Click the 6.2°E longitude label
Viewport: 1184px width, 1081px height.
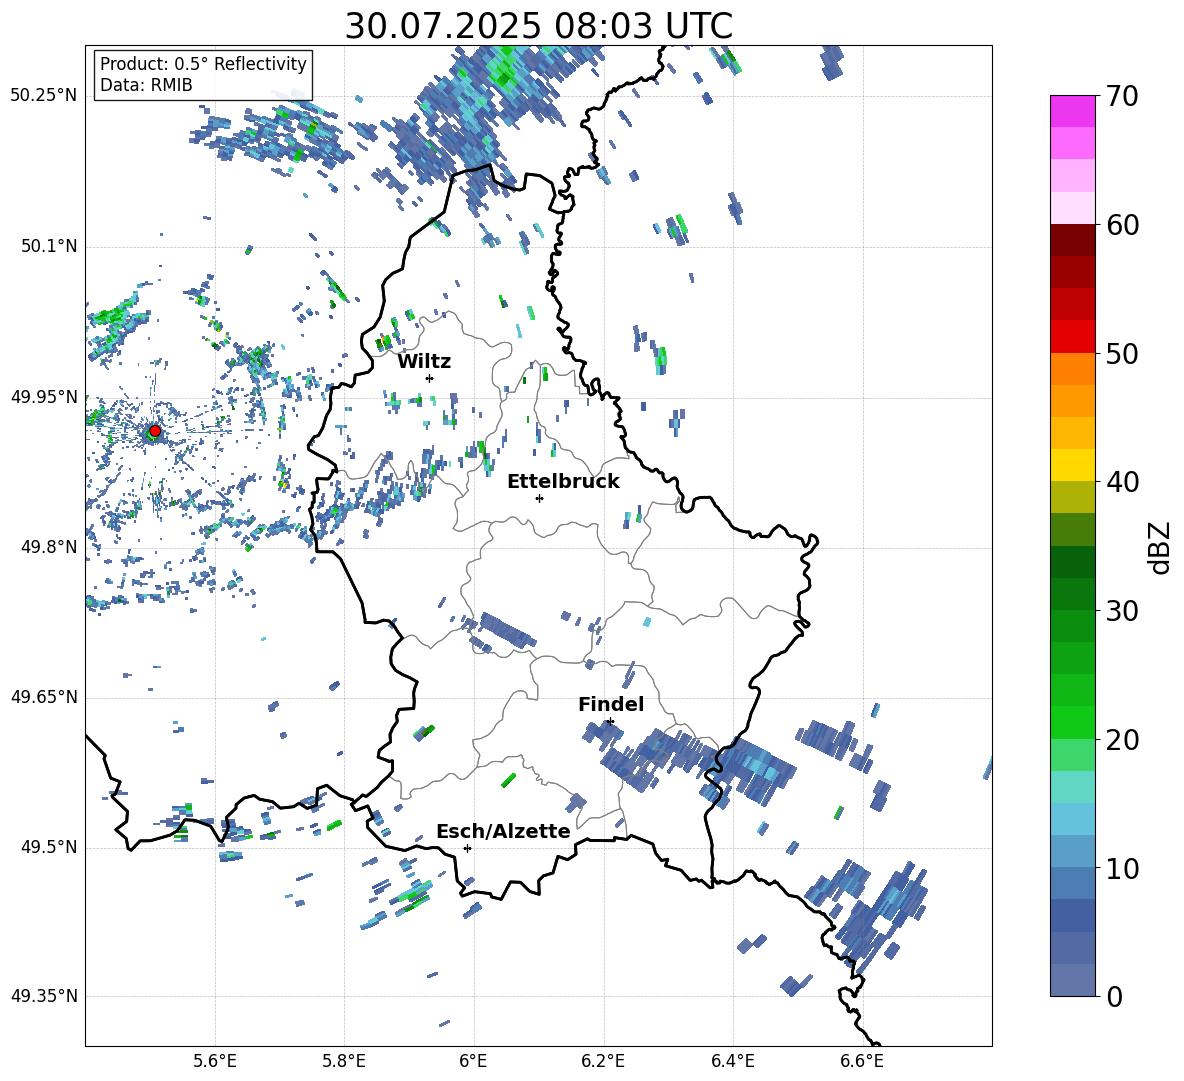point(603,1061)
